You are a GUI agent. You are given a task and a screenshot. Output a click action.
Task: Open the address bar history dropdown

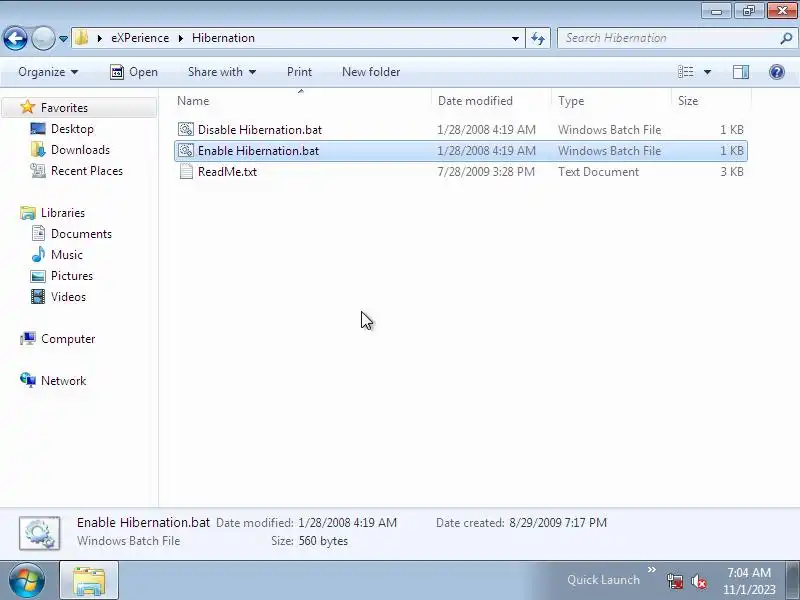(x=515, y=38)
